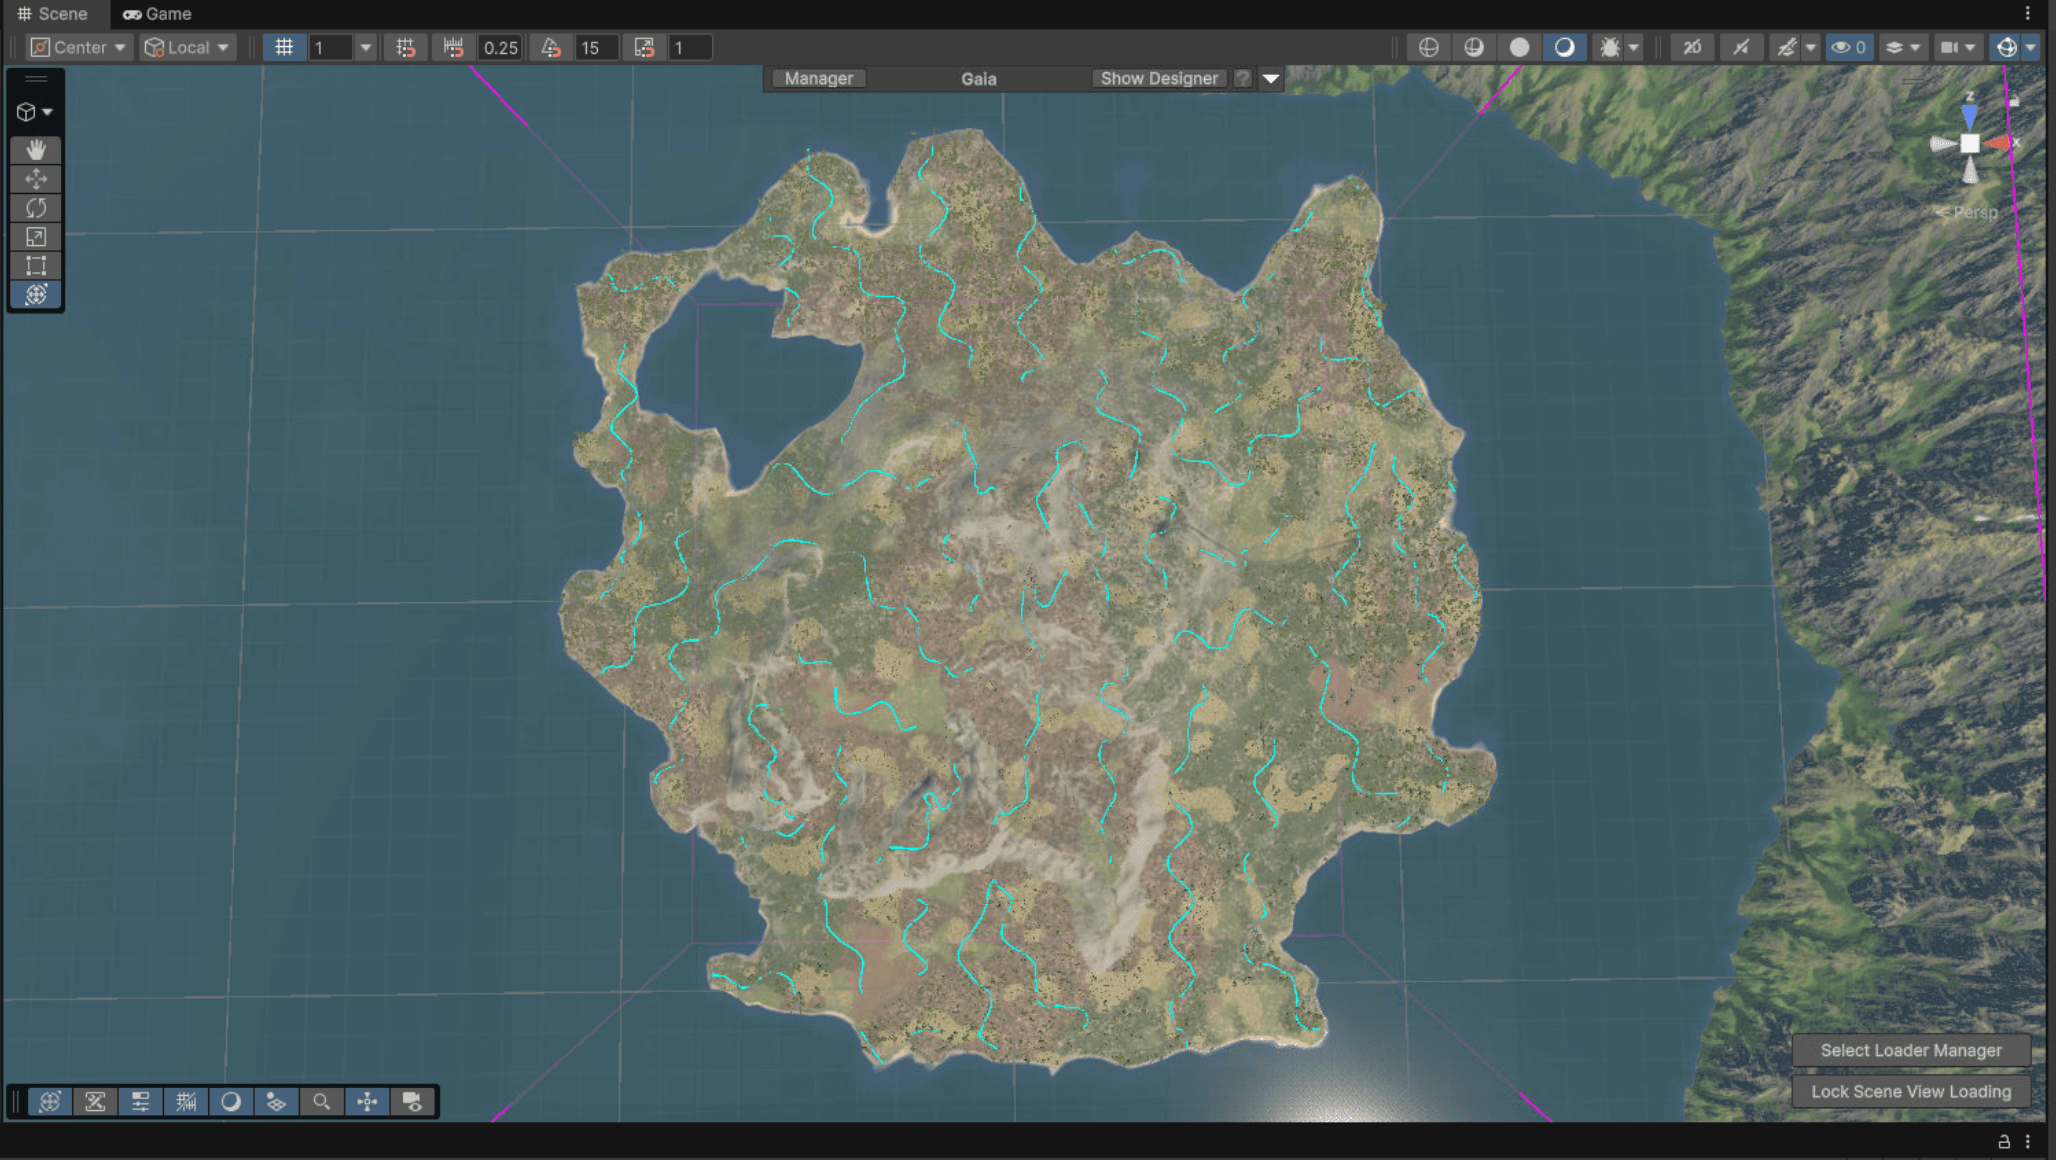This screenshot has height=1160, width=2056.
Task: Open the grid settings dropdown arrow
Action: pyautogui.click(x=366, y=47)
